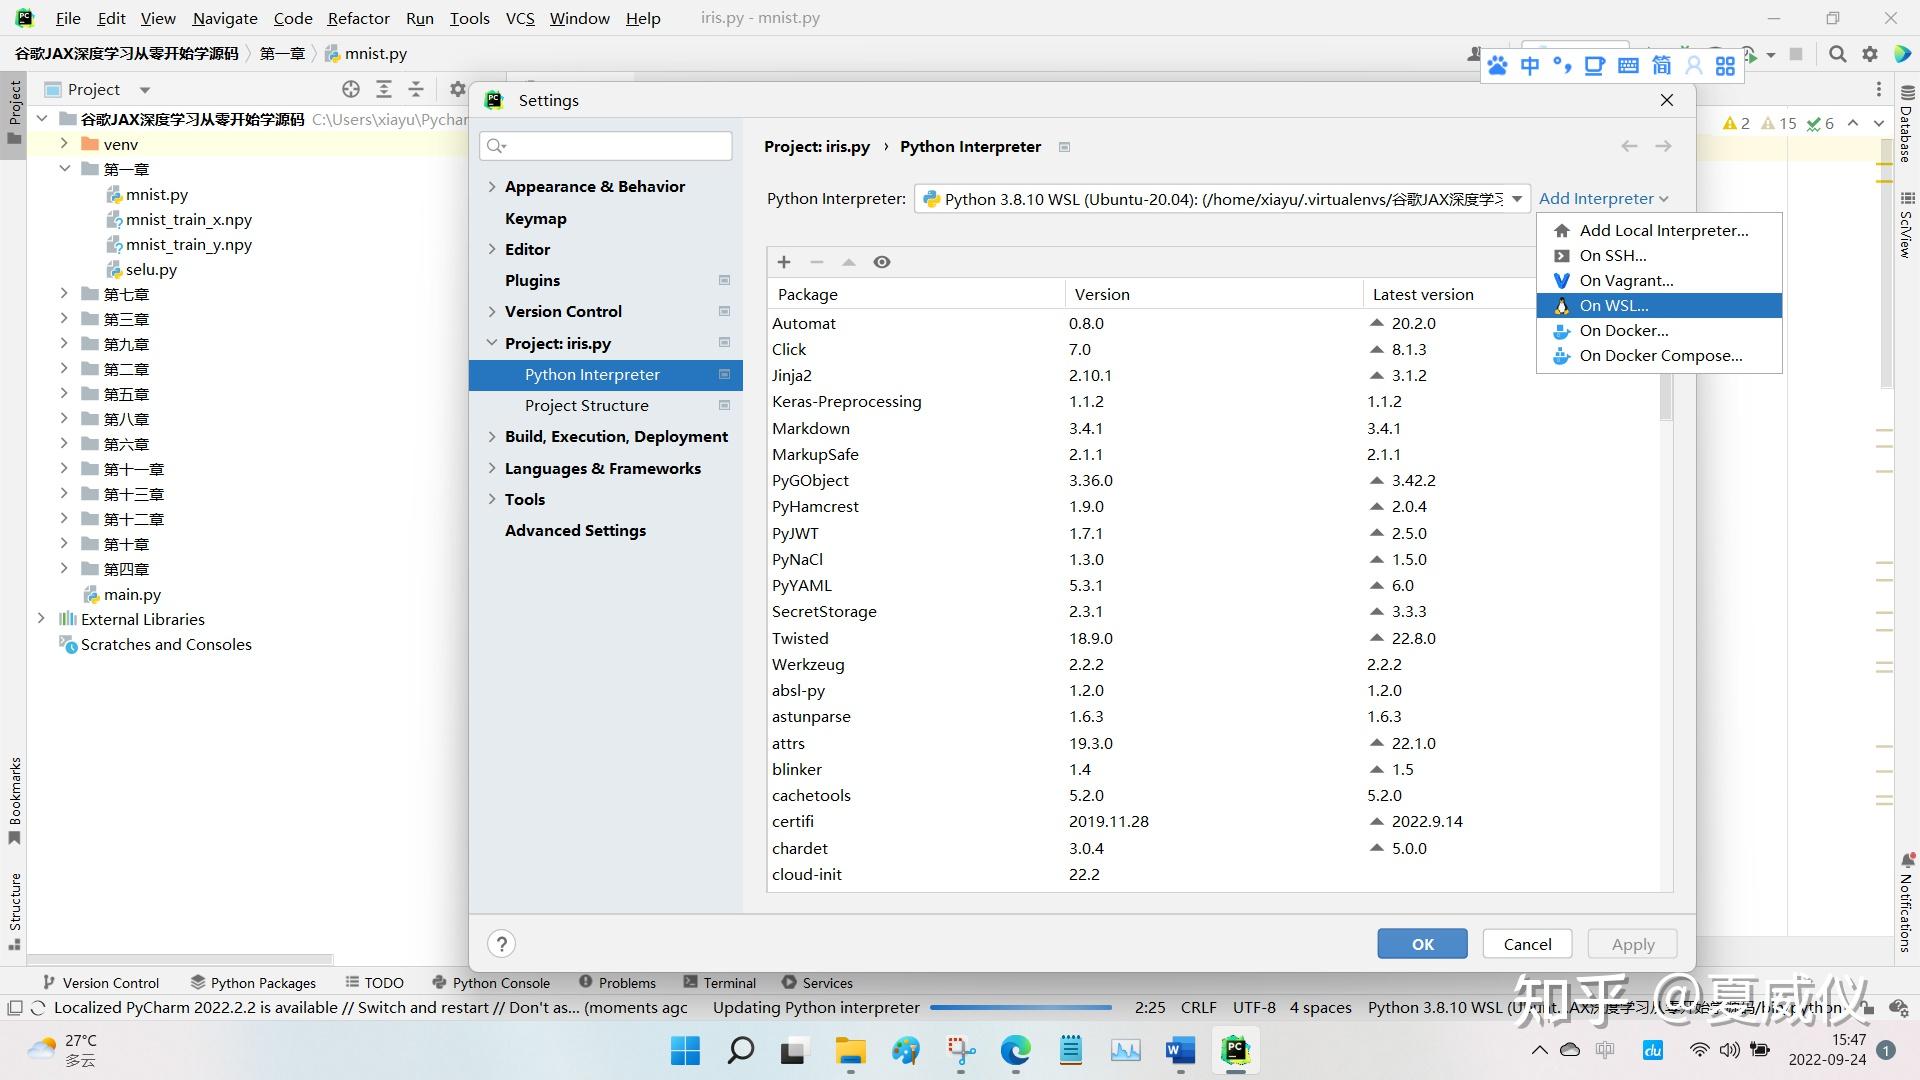Expand the Appearance & Behavior settings section
The width and height of the screenshot is (1920, 1080).
[492, 187]
